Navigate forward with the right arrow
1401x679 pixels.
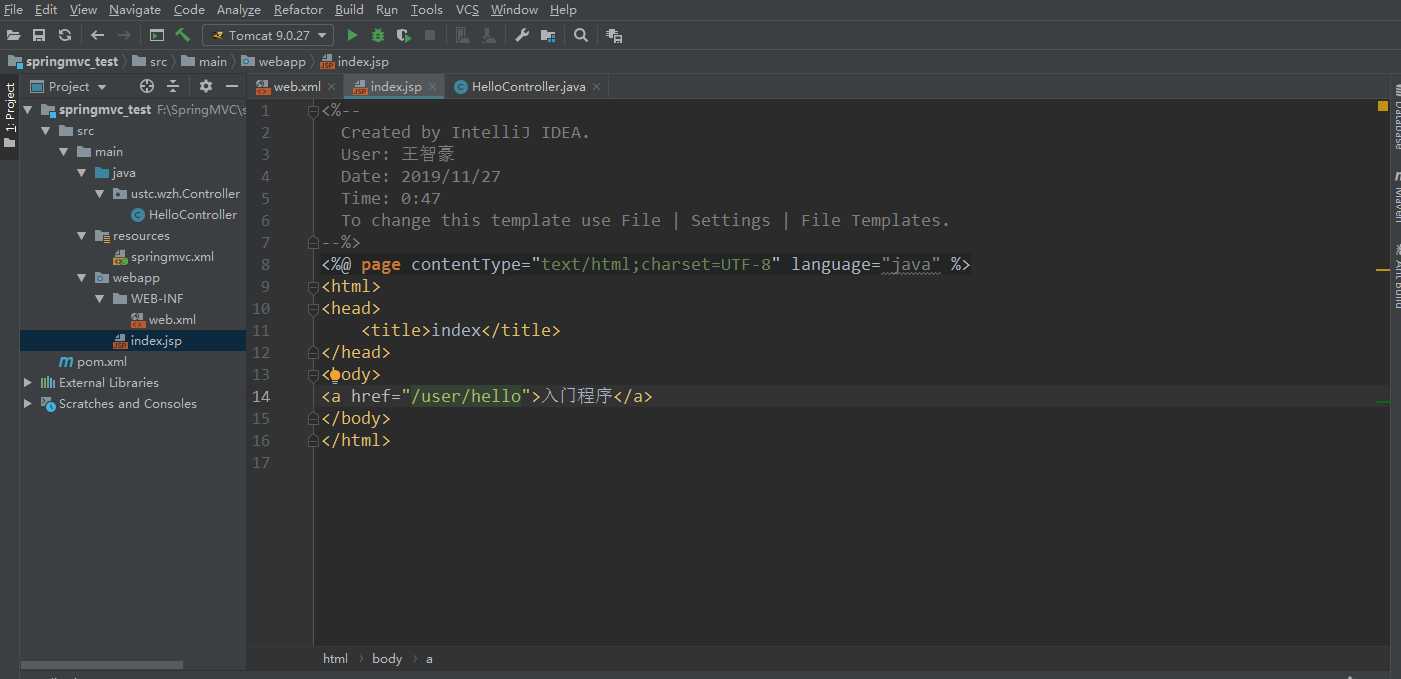(x=124, y=35)
